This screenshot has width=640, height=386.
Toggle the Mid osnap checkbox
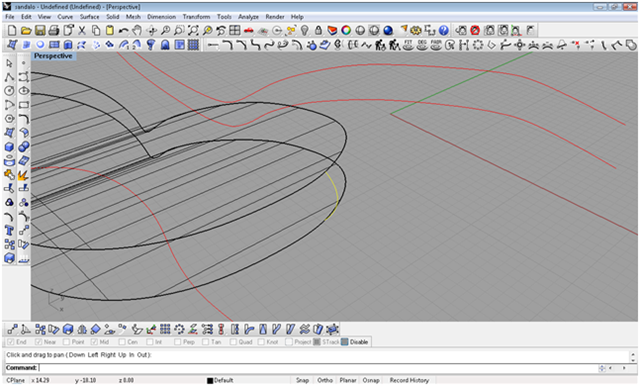point(94,342)
